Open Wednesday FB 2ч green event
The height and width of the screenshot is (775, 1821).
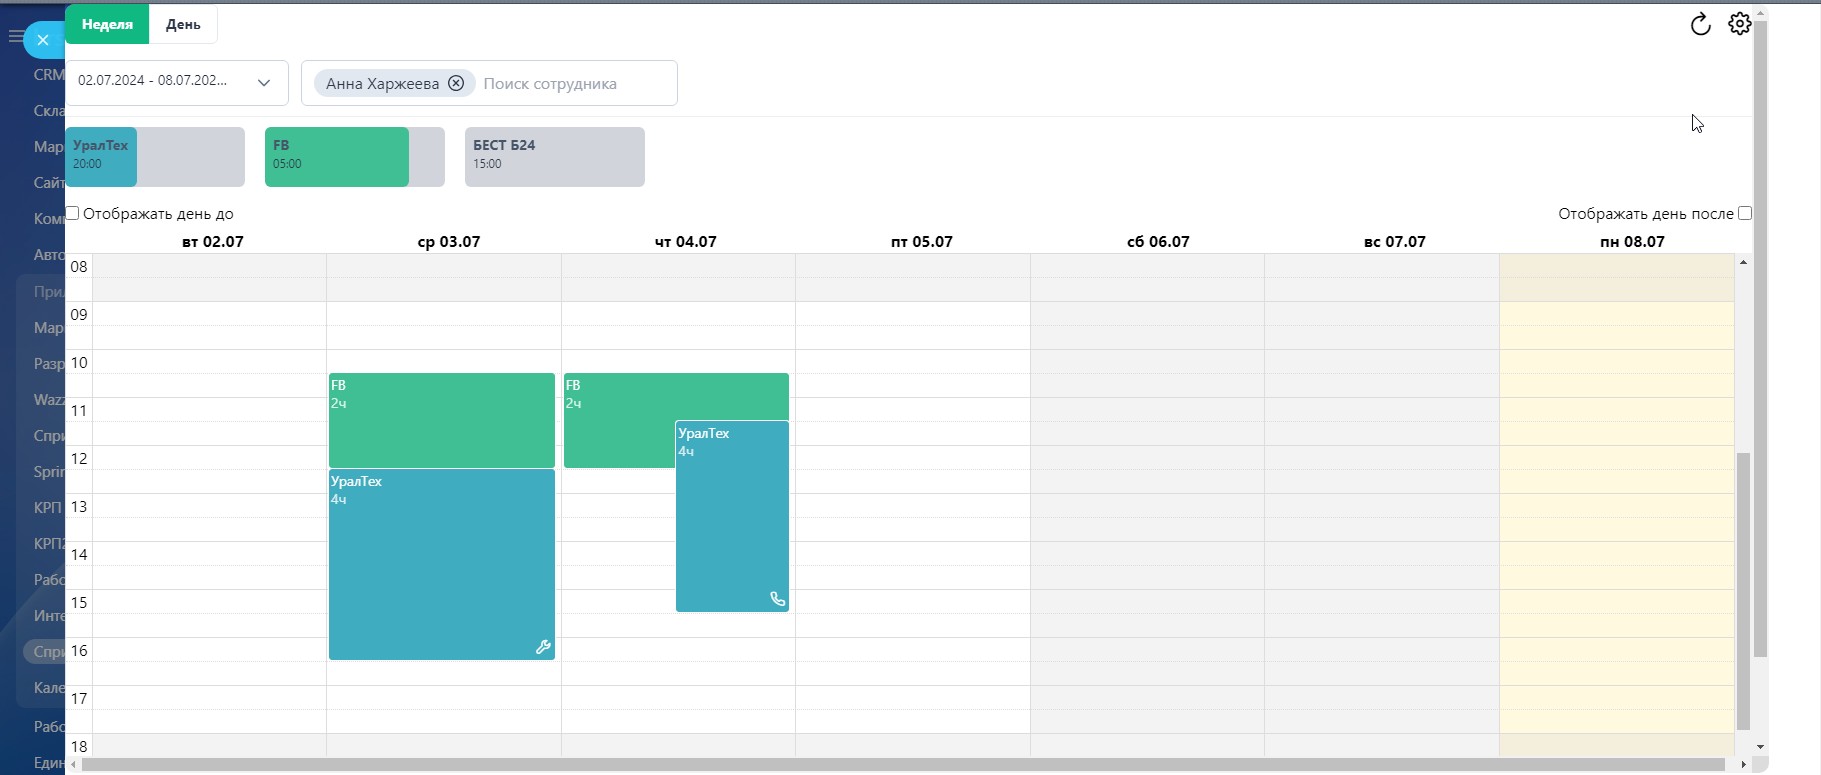tap(441, 420)
